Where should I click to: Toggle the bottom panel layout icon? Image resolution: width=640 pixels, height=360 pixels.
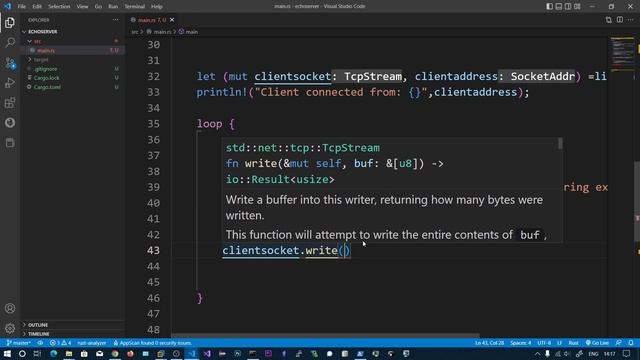(x=559, y=7)
